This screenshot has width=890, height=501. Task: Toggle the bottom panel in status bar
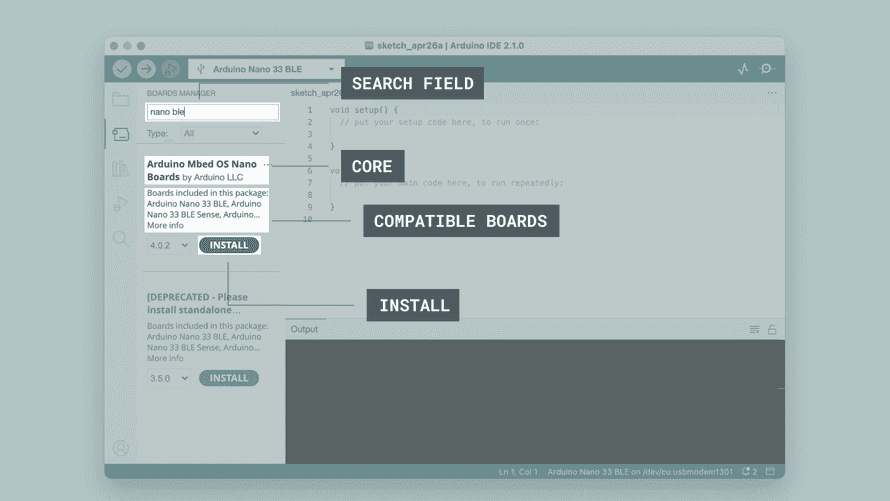tap(771, 471)
